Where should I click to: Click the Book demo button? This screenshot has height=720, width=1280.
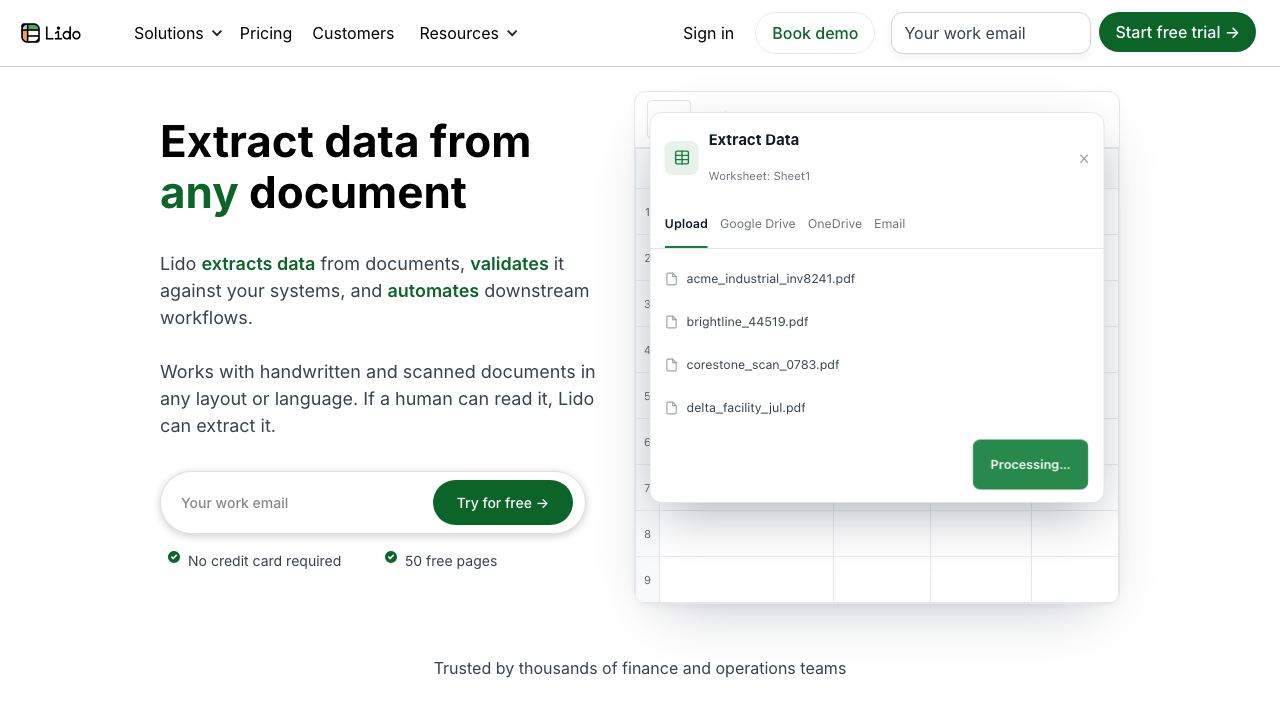(815, 33)
